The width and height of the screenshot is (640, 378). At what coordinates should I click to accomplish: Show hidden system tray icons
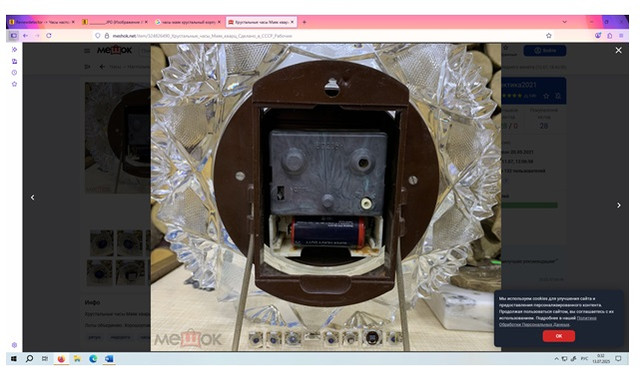(556, 359)
